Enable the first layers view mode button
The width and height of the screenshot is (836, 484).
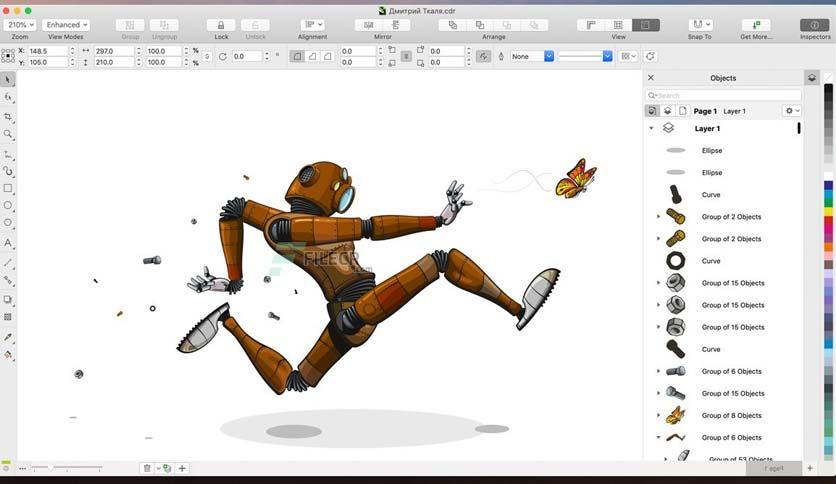[652, 111]
